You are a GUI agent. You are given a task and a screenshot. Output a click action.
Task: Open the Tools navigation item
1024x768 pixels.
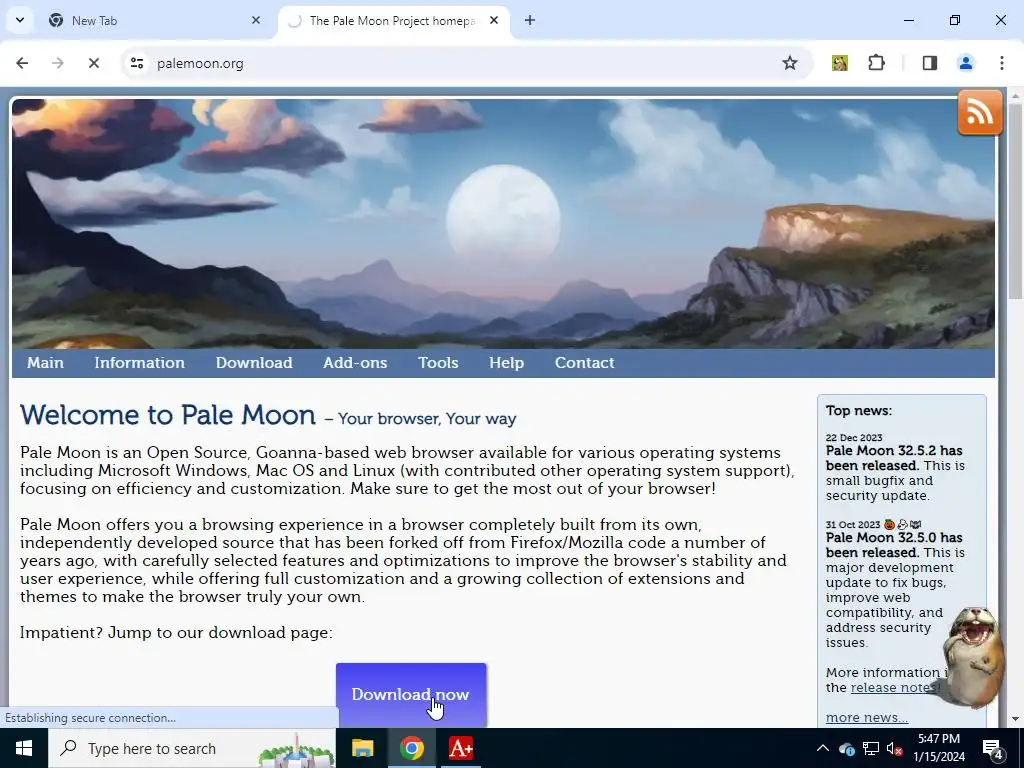coord(438,362)
